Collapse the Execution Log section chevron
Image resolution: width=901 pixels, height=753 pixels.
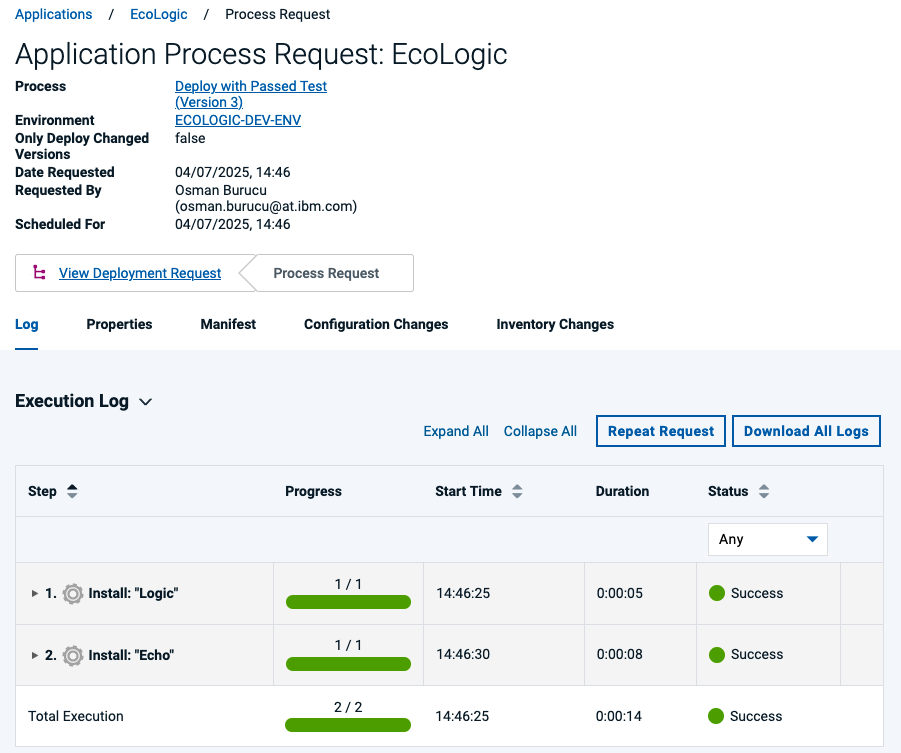click(x=146, y=402)
